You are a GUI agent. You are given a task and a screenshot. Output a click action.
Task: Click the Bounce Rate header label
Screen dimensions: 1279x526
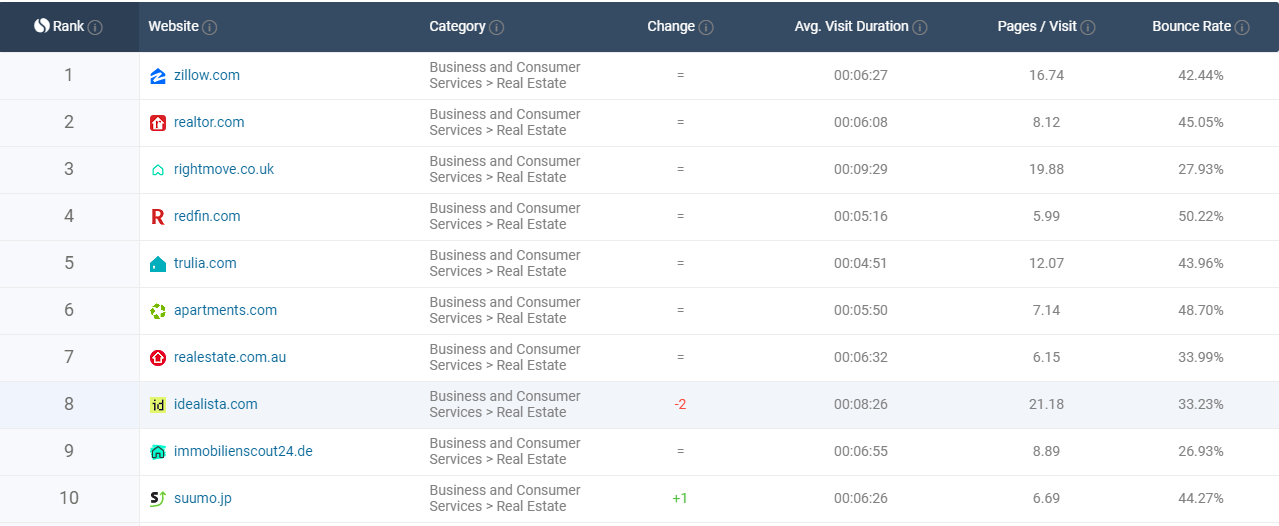1191,26
